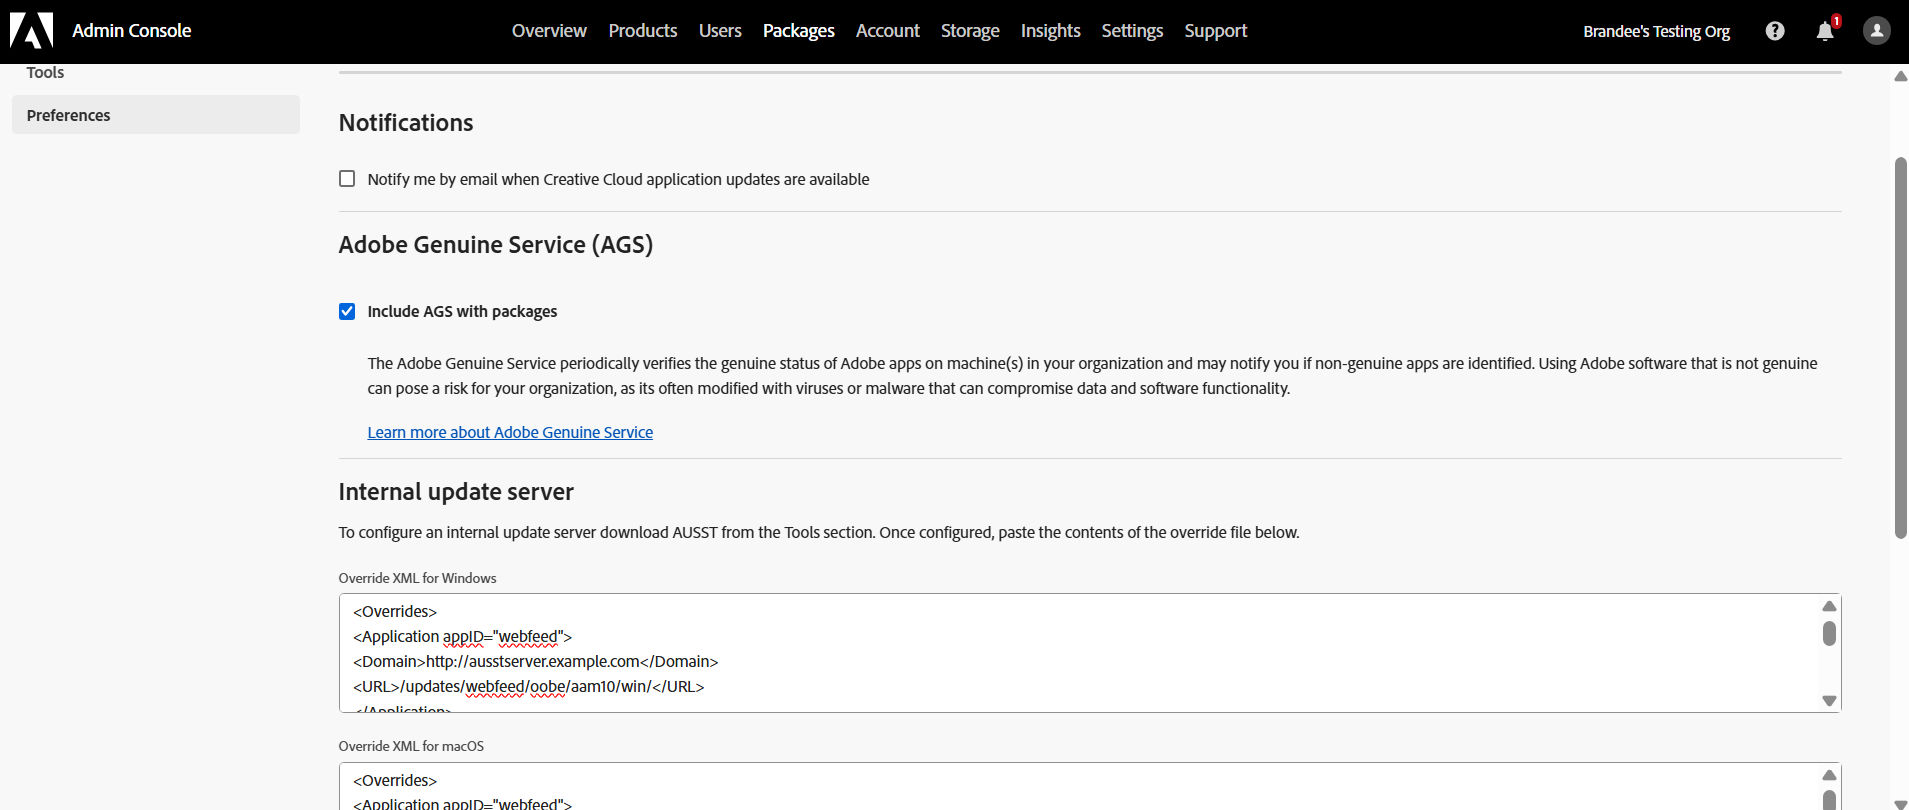Select Tools in the sidebar
This screenshot has width=1909, height=810.
(45, 73)
